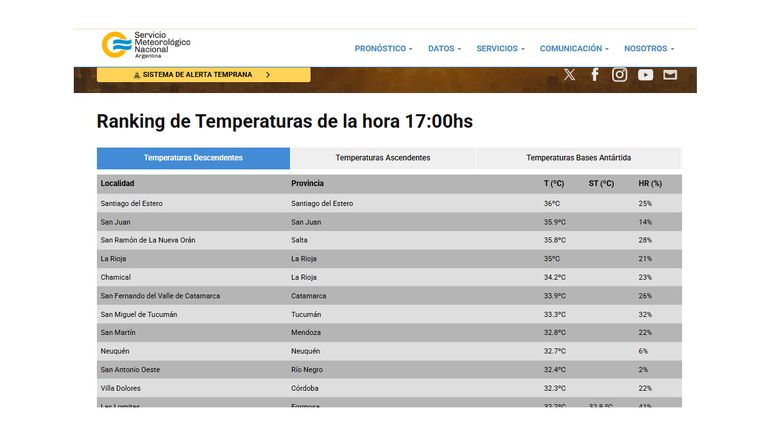Image resolution: width=770 pixels, height=435 pixels.
Task: Open the X (Twitter) social icon
Action: pyautogui.click(x=569, y=75)
